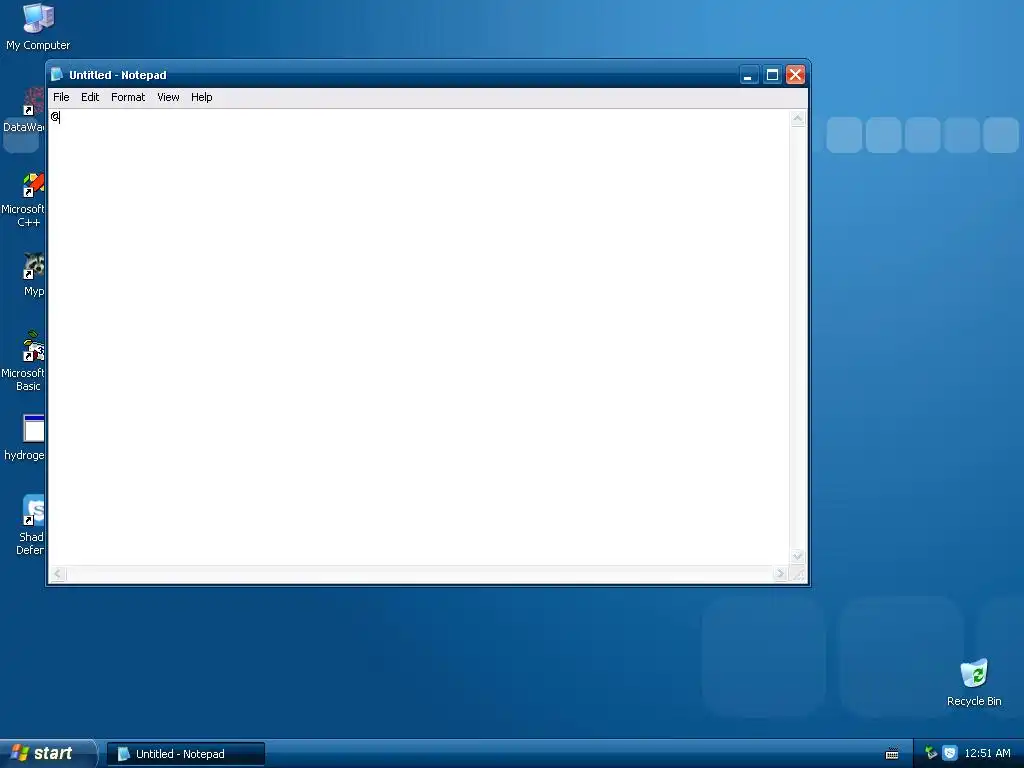Click inside the Notepad text area

coord(418,336)
